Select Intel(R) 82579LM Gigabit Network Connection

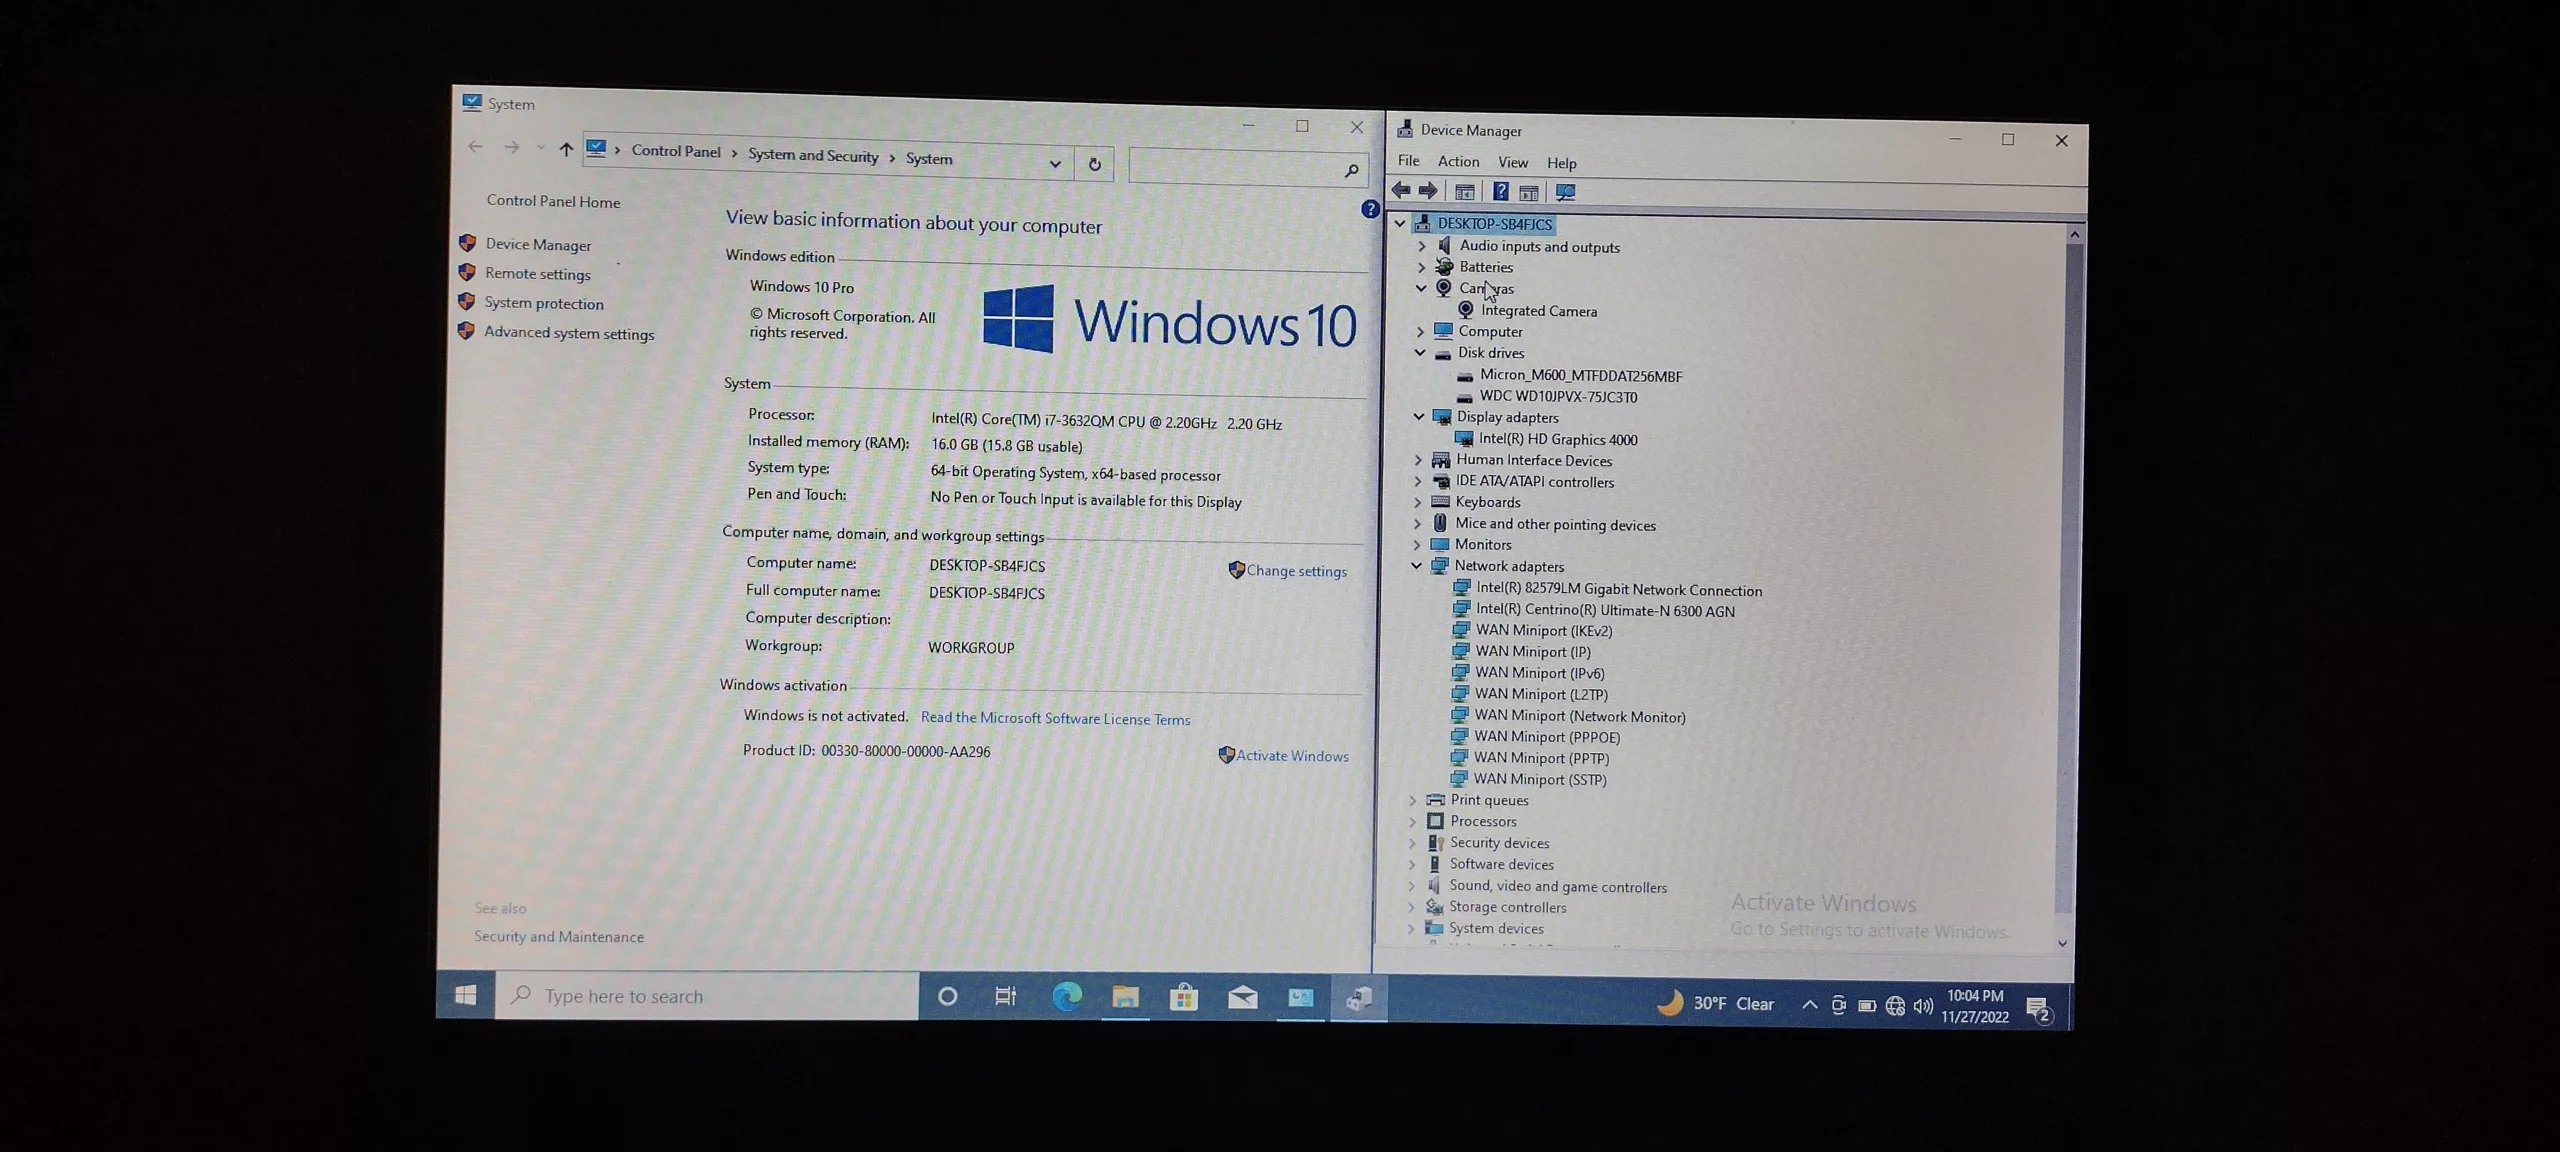coord(1619,590)
